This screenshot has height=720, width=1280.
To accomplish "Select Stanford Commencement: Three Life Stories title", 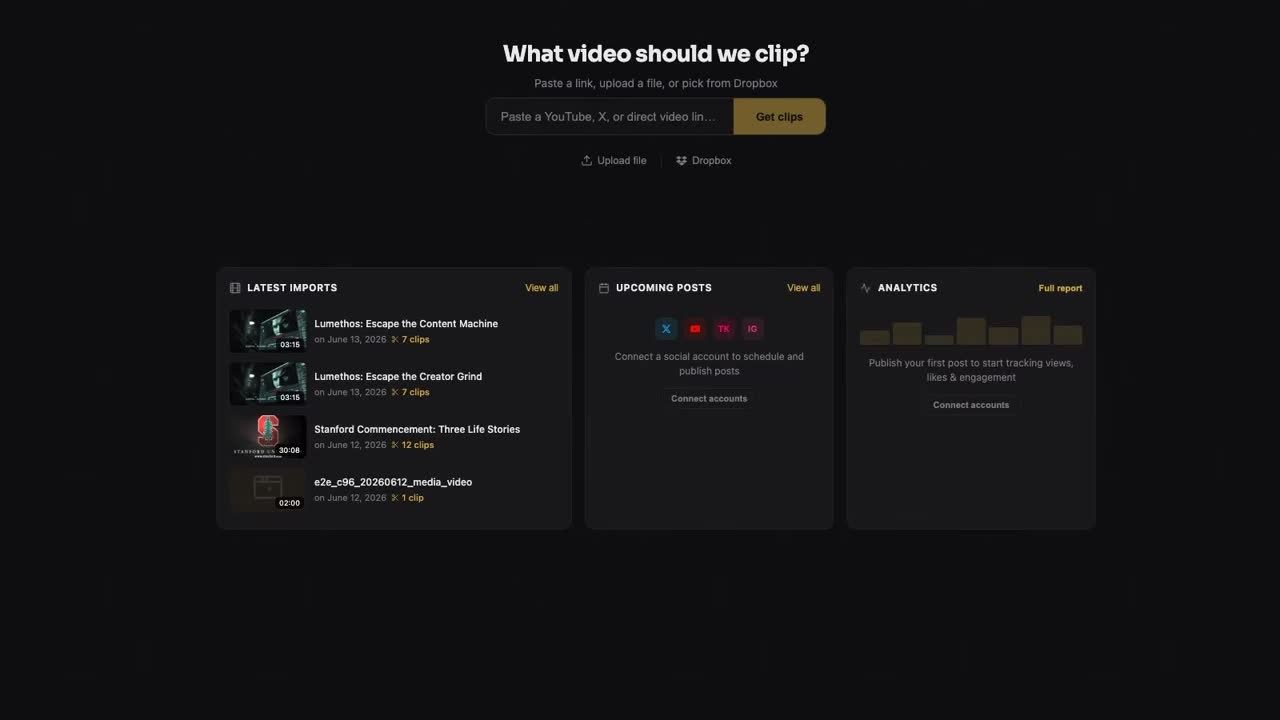I will [x=417, y=430].
